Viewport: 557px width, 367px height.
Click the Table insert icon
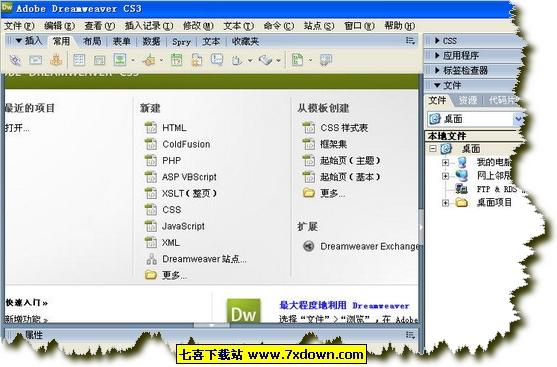point(79,60)
